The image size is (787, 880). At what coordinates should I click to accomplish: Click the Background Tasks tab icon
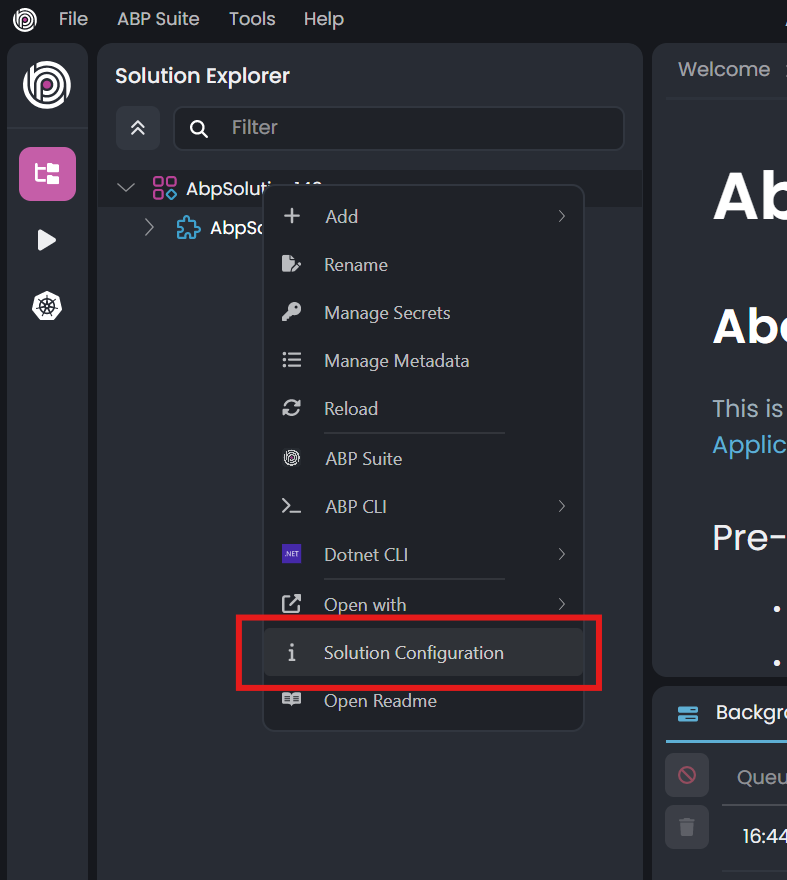click(688, 713)
